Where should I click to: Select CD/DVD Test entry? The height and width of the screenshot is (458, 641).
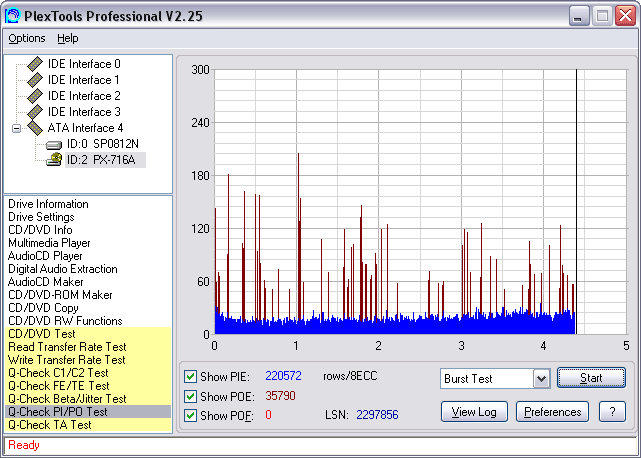88,334
